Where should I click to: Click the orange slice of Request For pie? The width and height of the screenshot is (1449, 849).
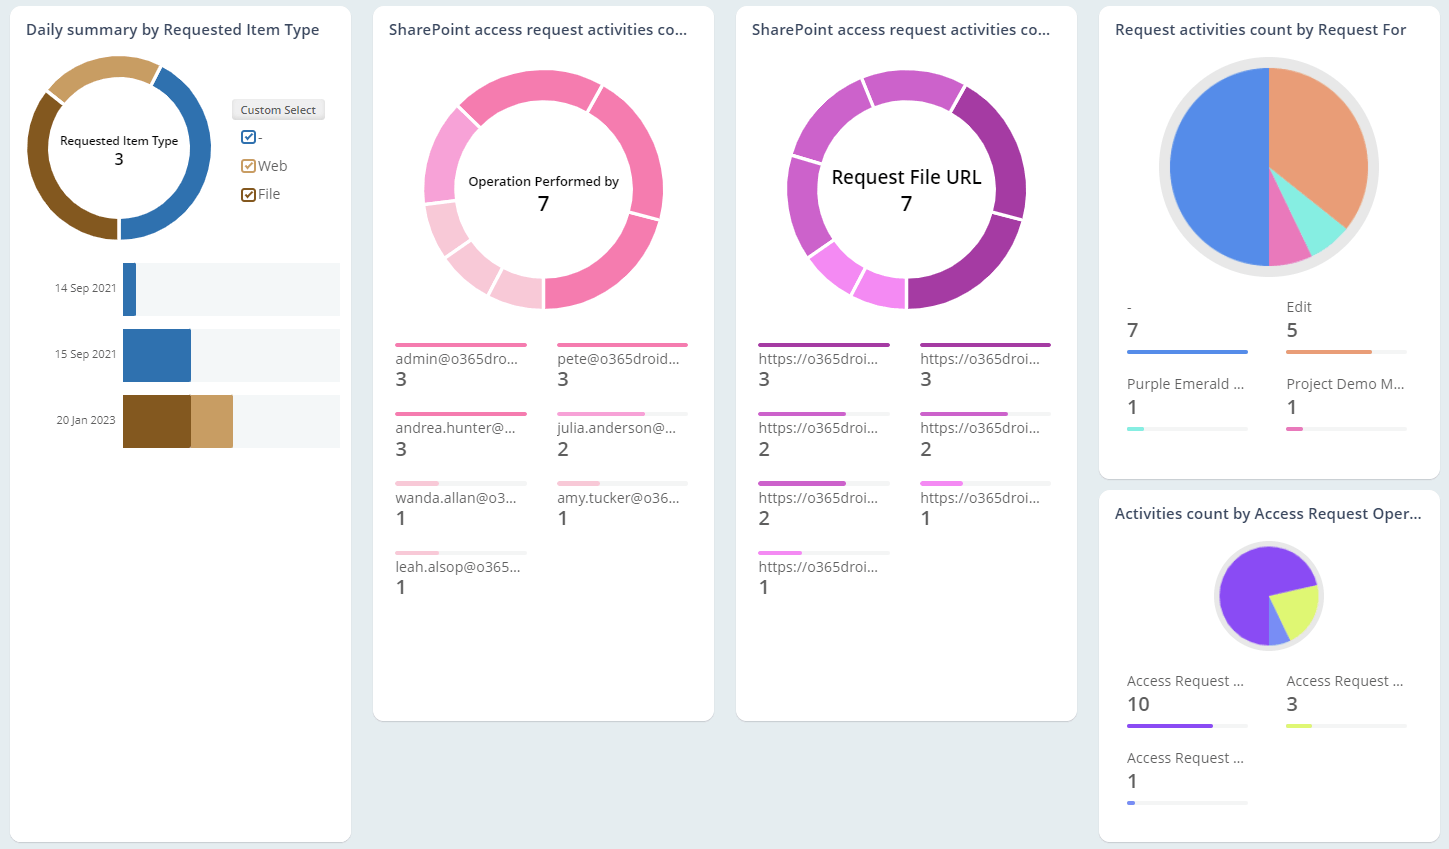tap(1315, 140)
